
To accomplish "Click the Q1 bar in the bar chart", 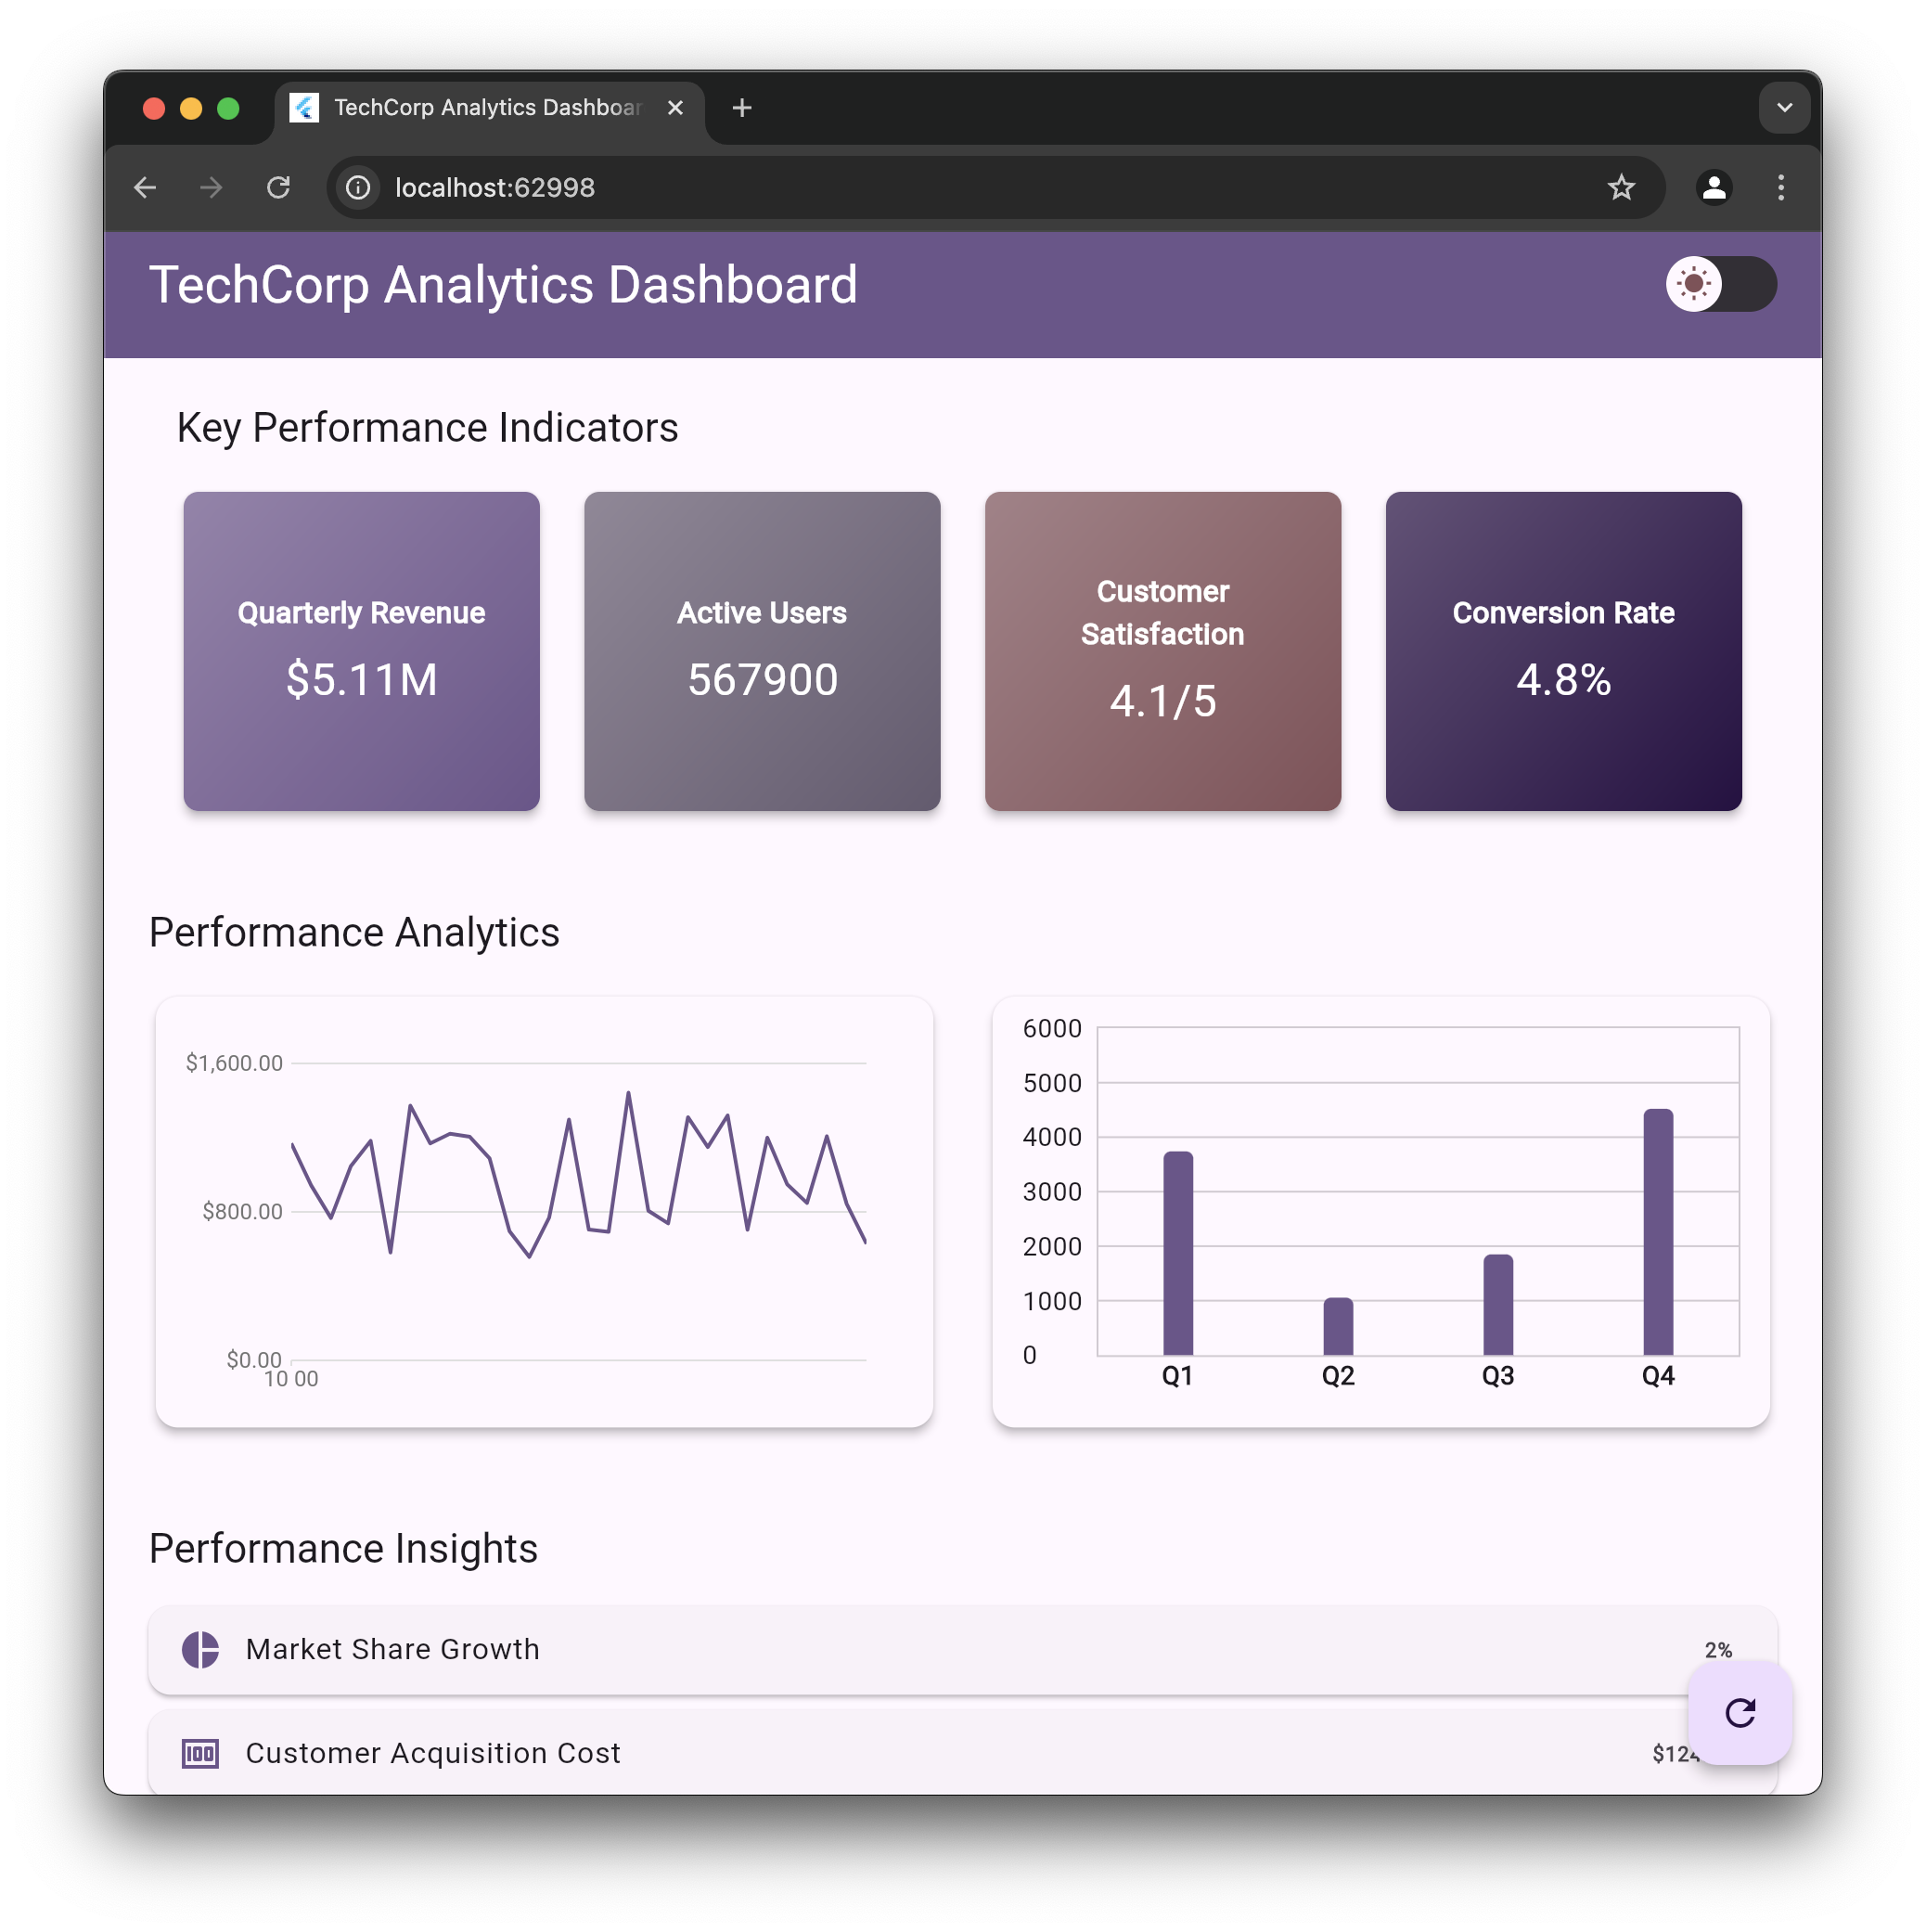I will coord(1178,1253).
